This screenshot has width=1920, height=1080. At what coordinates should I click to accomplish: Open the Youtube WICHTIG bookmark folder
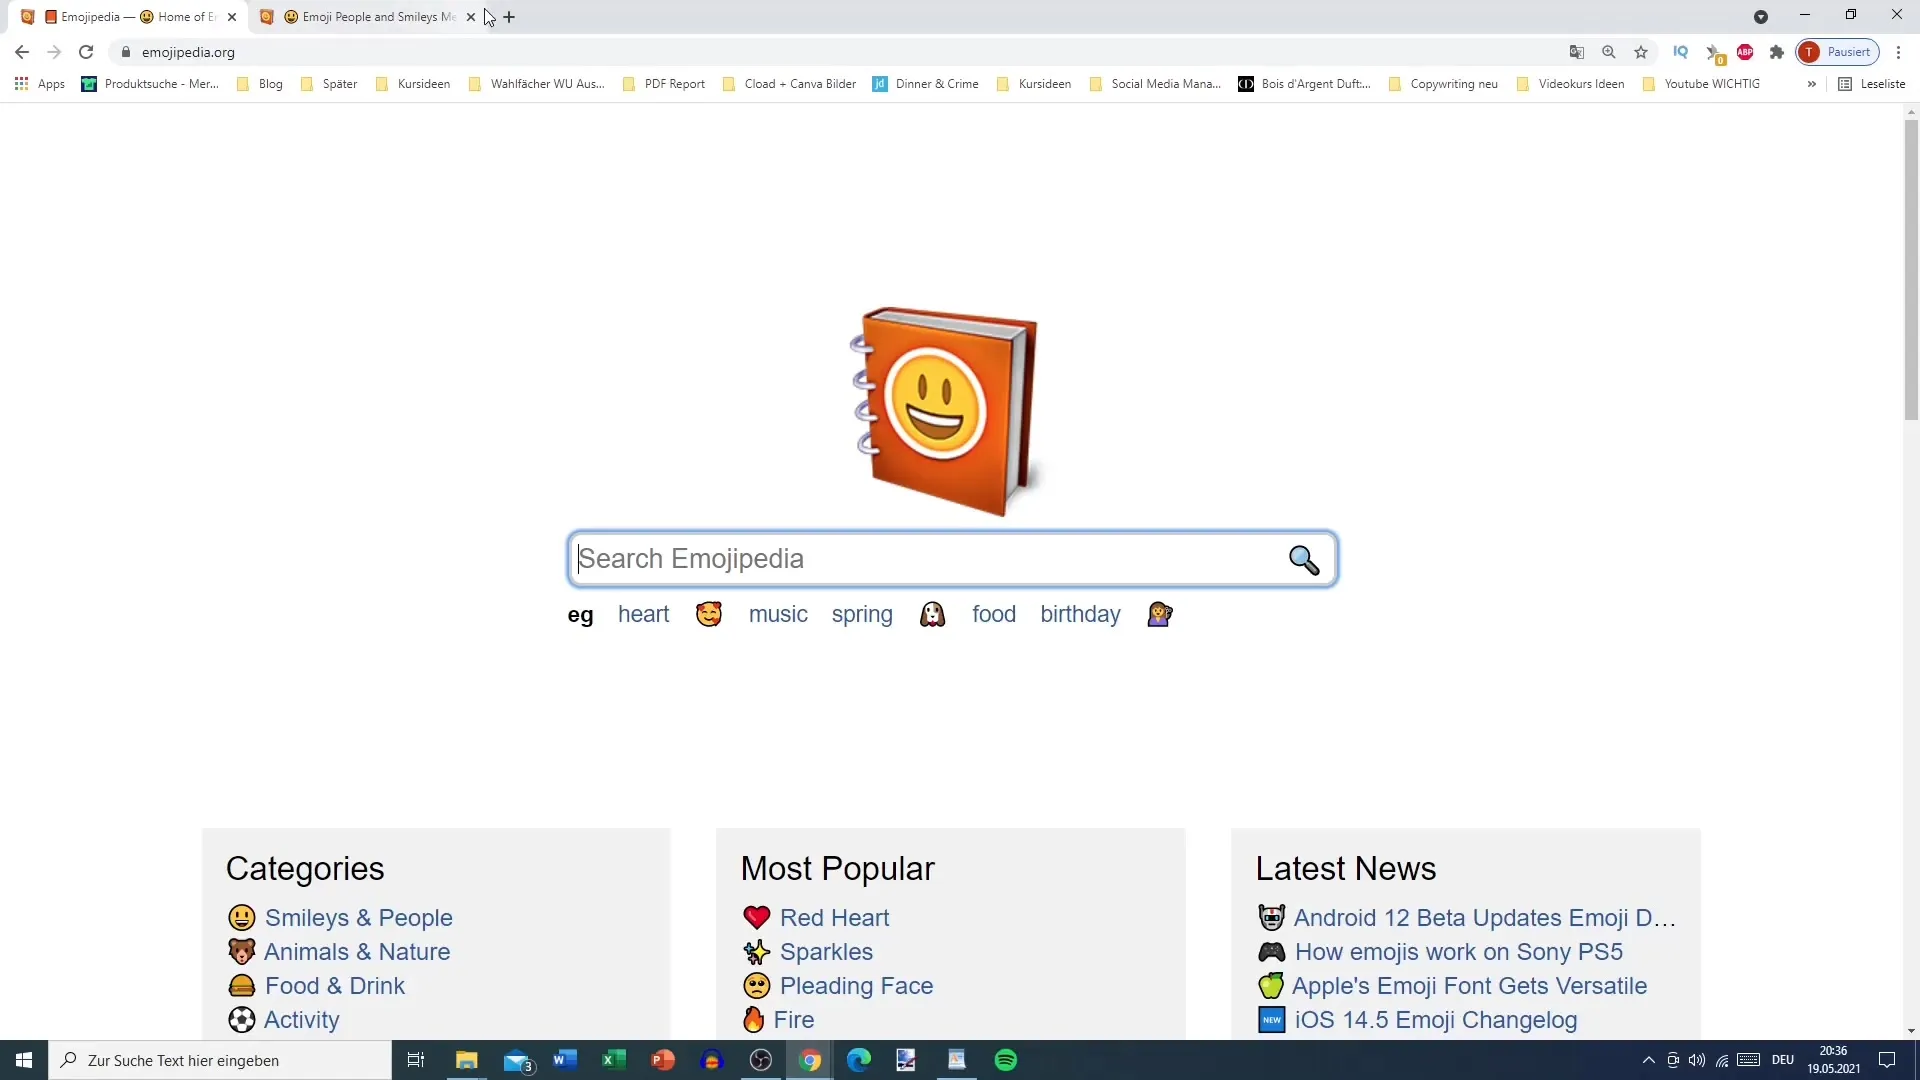tap(1702, 84)
